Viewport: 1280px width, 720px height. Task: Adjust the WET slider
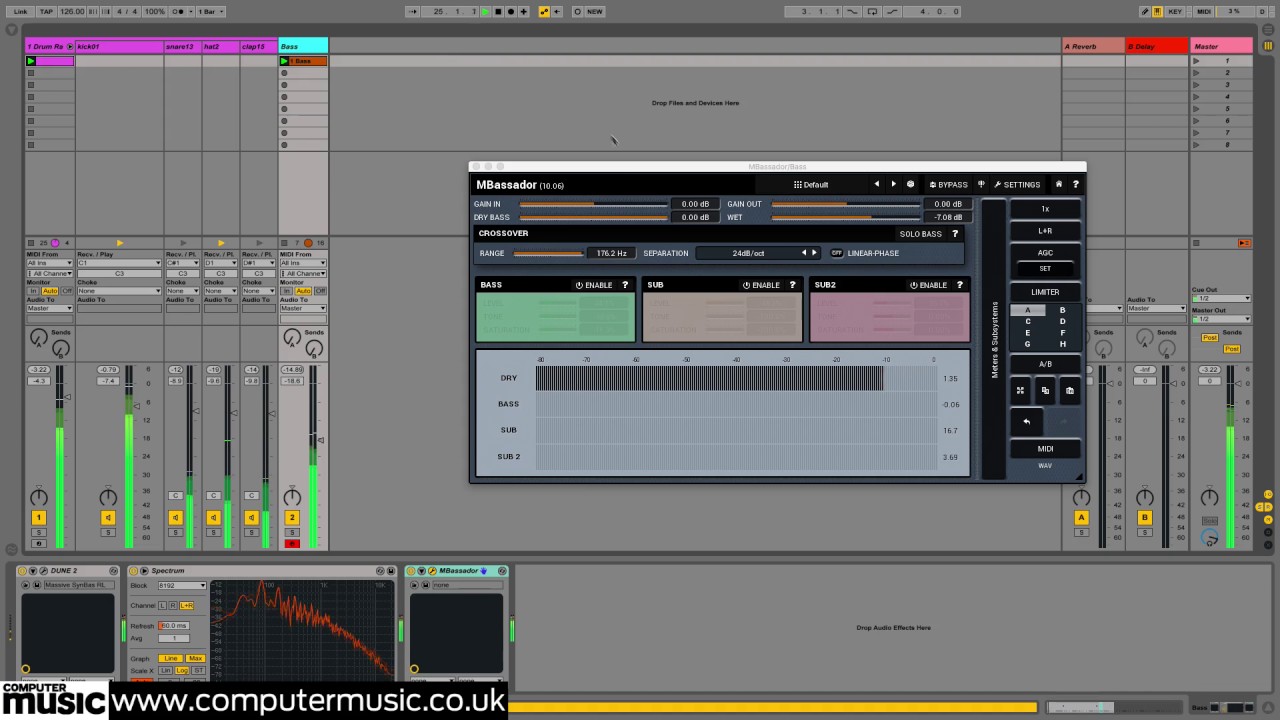point(846,217)
